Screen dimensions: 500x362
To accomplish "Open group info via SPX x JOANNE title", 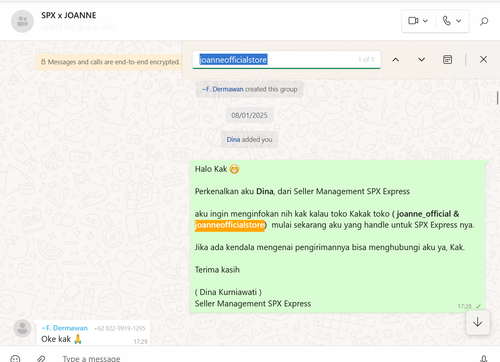I will 69,15.
